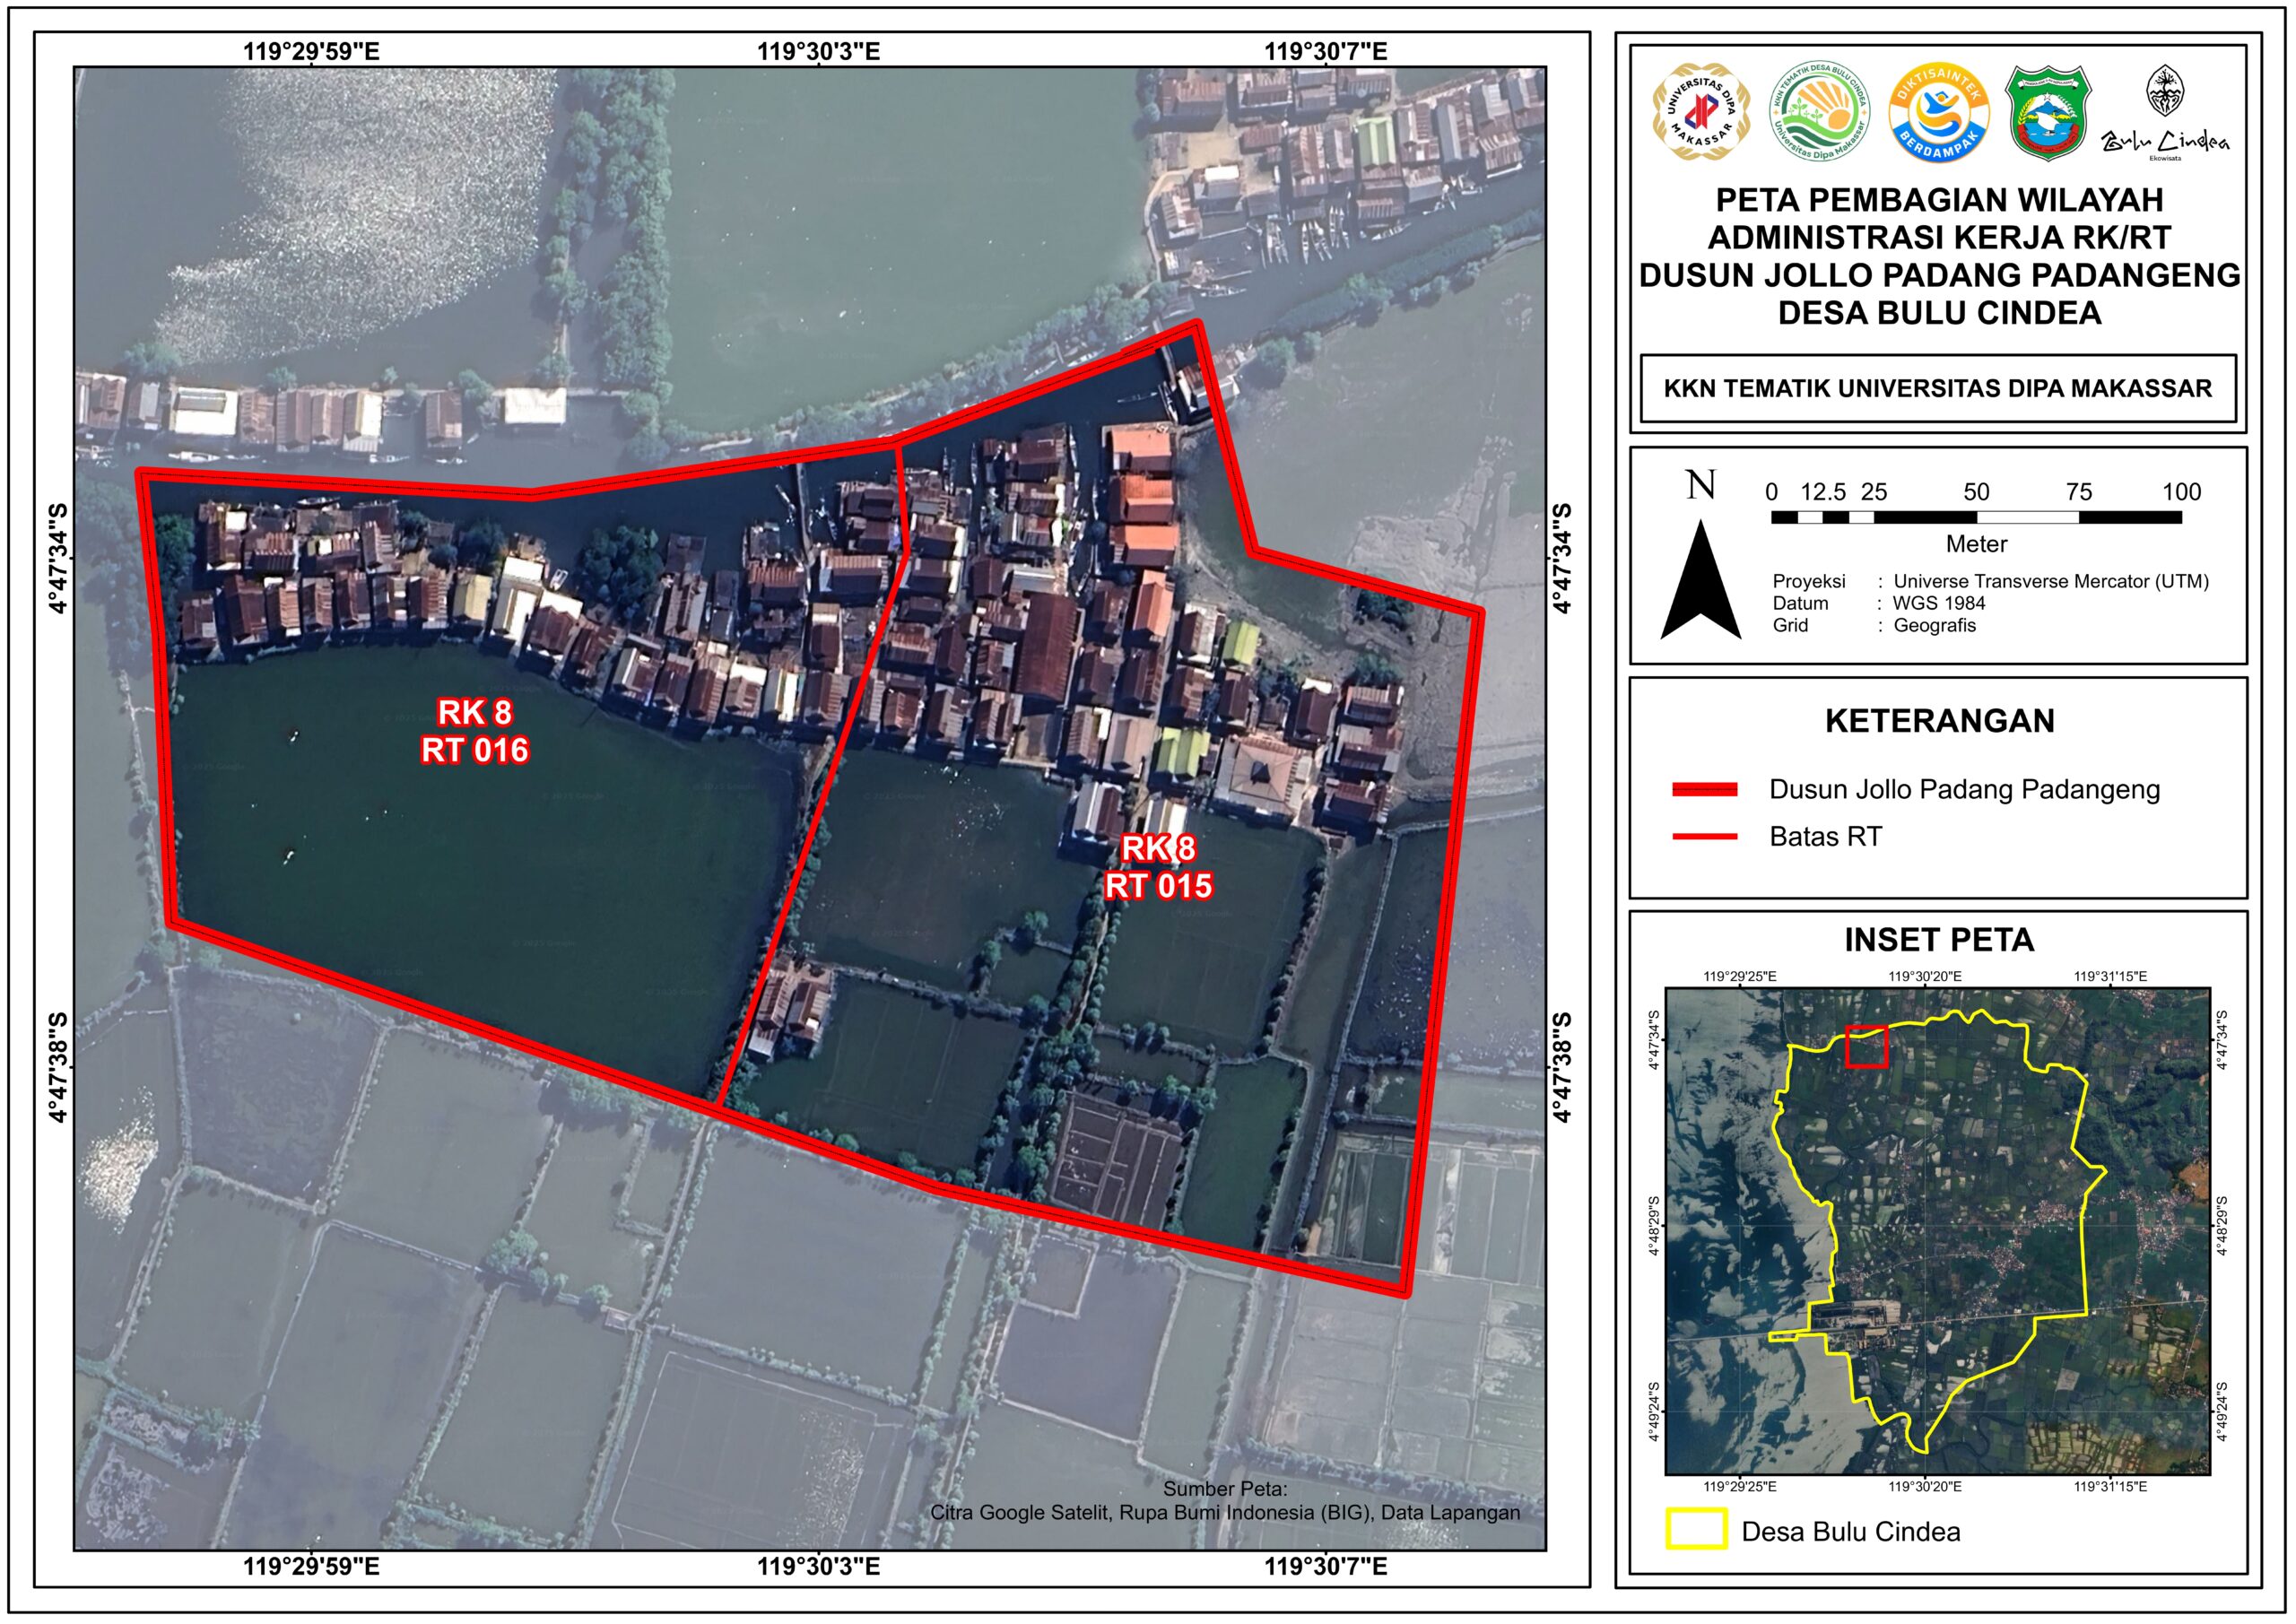Click the yellow Desa Bulu Cindea swatch
The height and width of the screenshot is (1624, 2296).
click(x=1696, y=1530)
